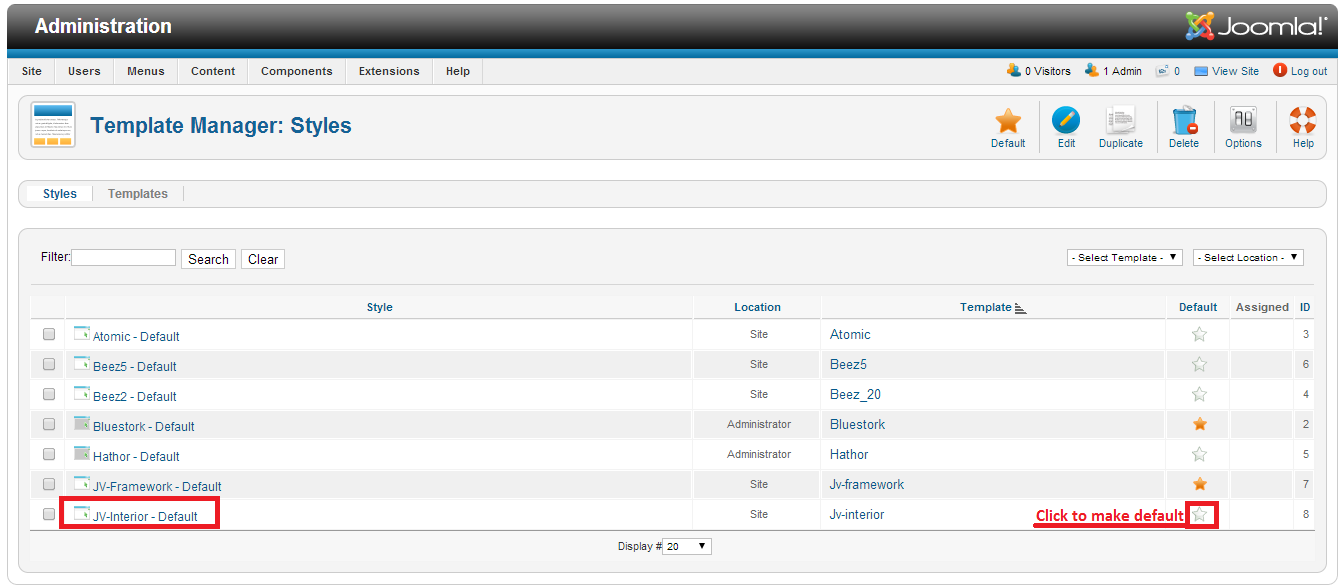Make JV-Interior default via its star
Viewport: 1344px width, 588px height.
point(1200,514)
